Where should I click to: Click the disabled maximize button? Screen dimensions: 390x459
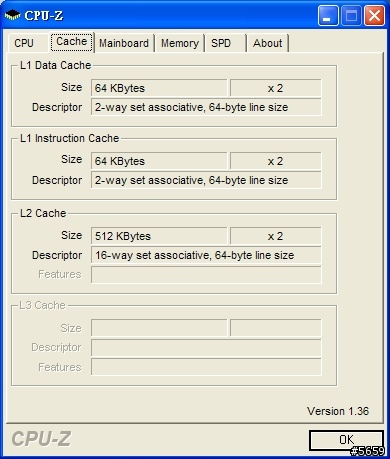351,15
